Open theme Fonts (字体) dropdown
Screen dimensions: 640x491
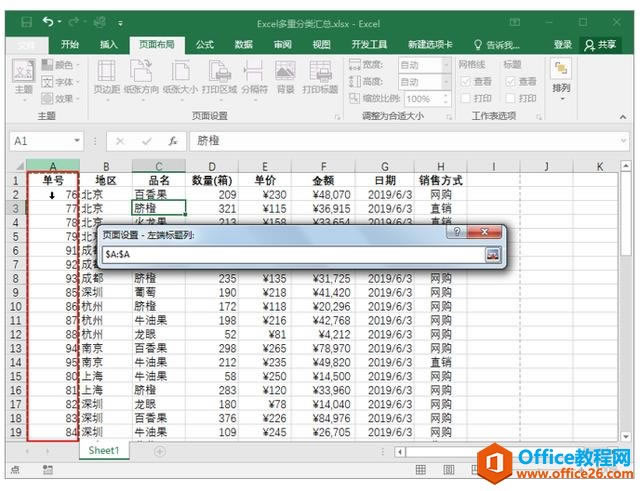pyautogui.click(x=60, y=82)
